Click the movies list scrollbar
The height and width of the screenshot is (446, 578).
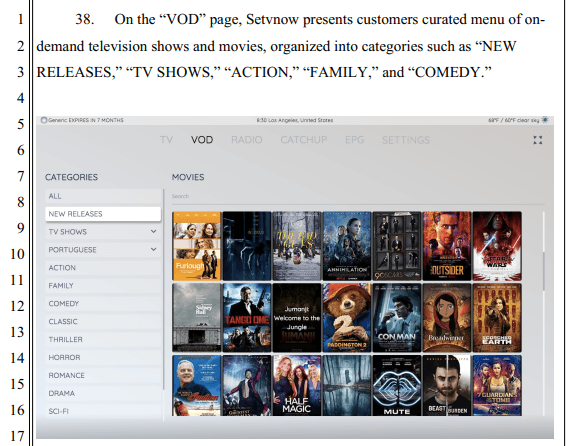pos(543,271)
